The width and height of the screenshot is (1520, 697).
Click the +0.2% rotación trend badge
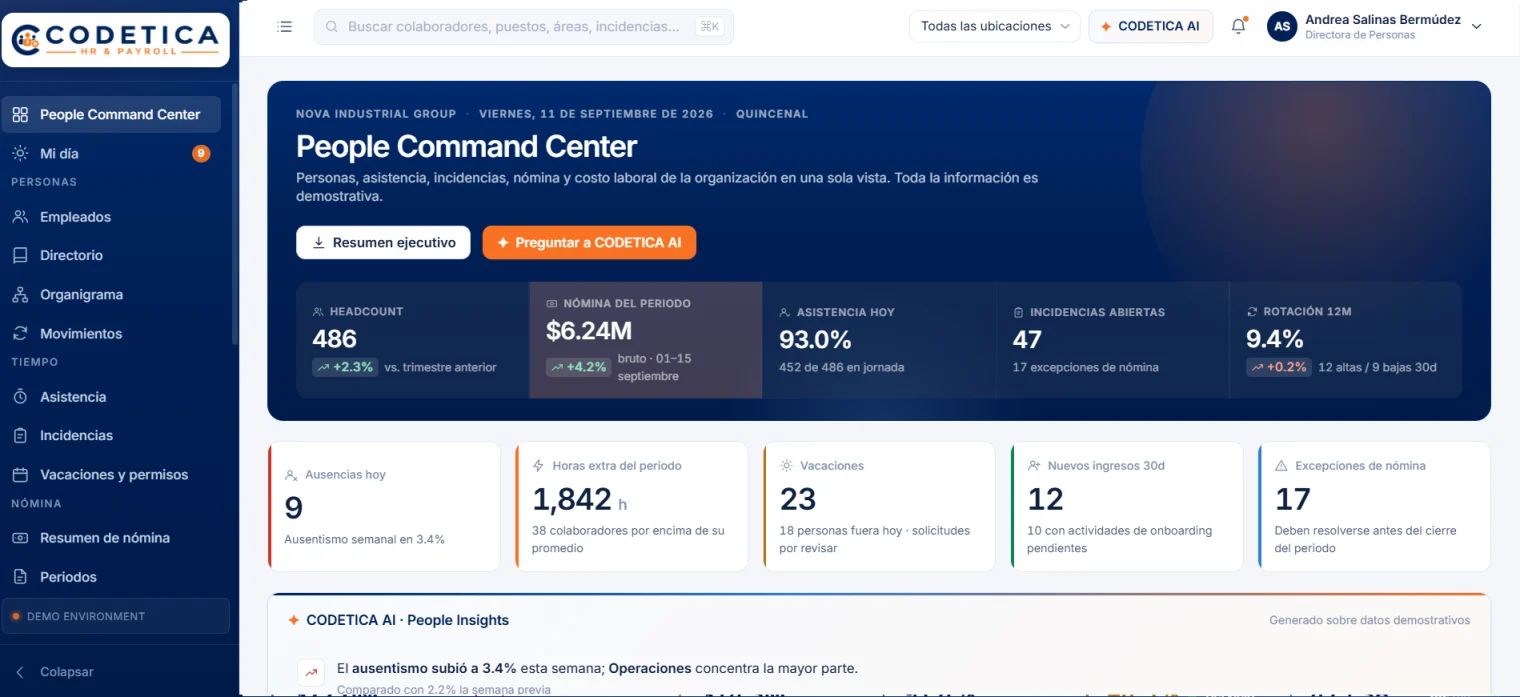[x=1279, y=367]
